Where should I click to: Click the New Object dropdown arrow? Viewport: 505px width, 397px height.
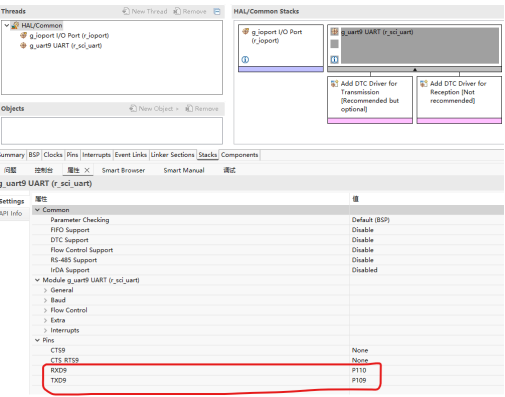pyautogui.click(x=177, y=109)
